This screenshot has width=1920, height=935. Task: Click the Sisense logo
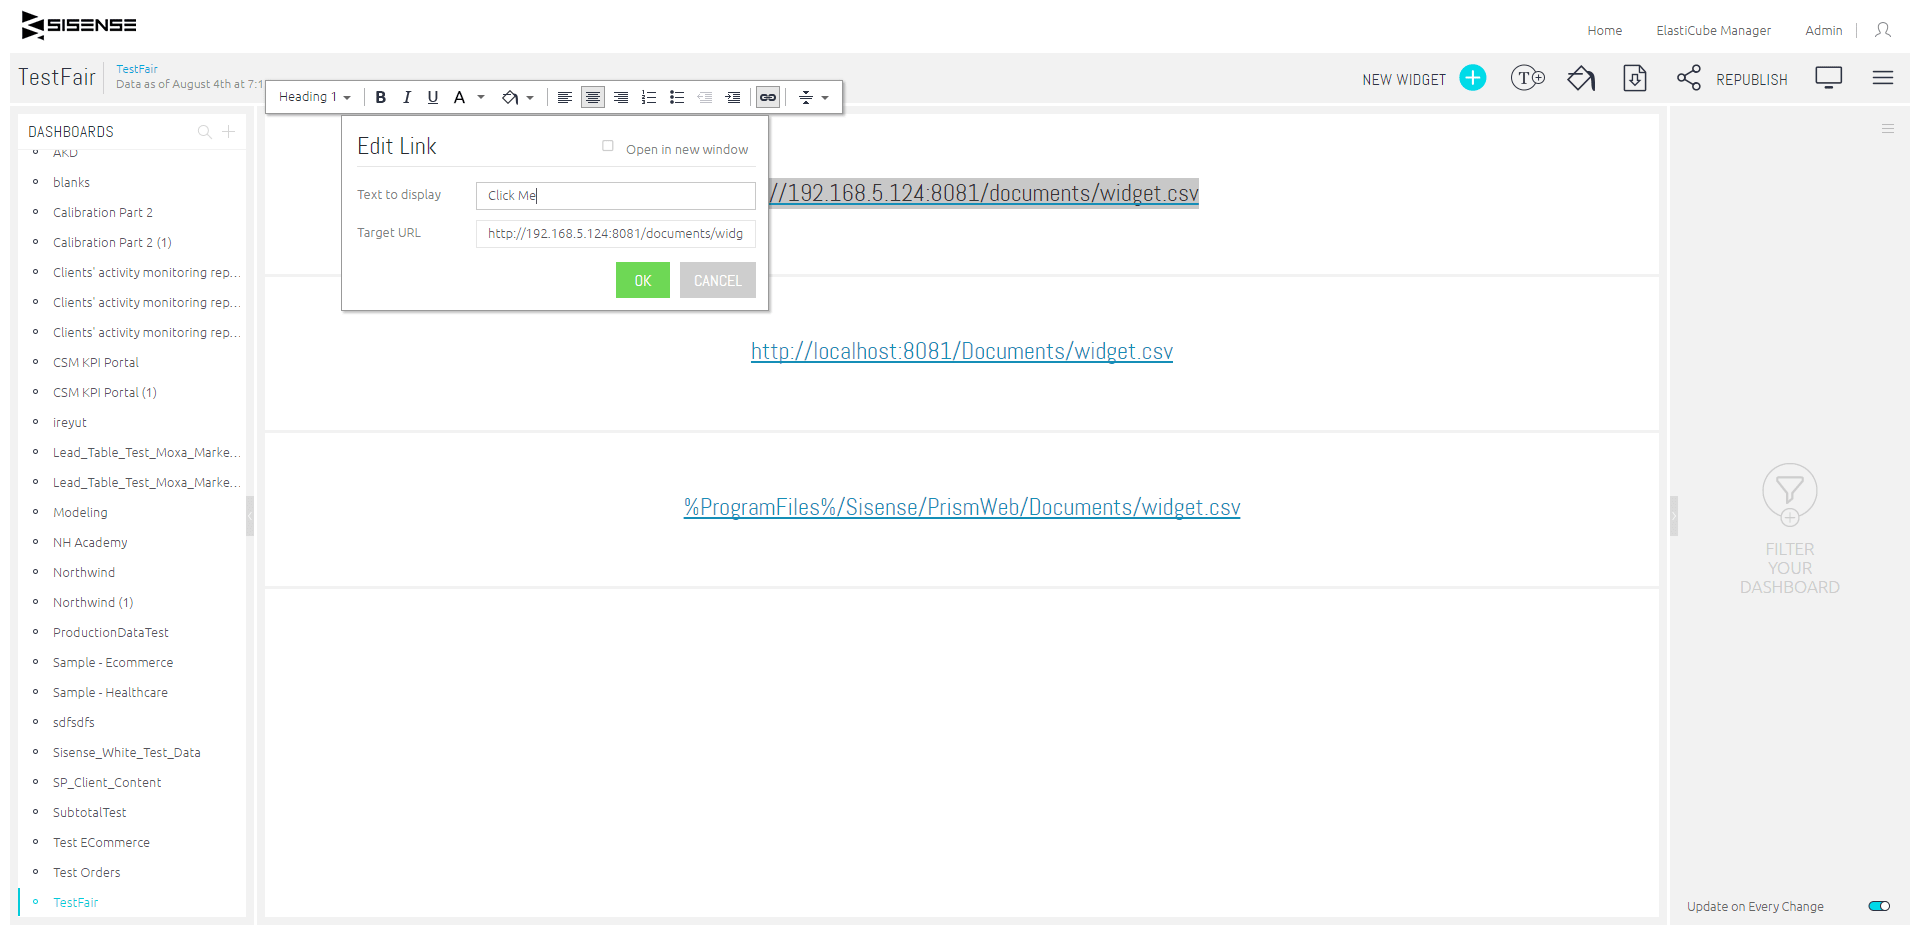pos(79,25)
